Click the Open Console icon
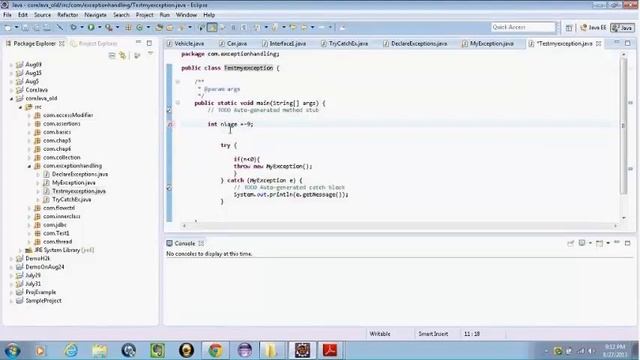640x360 pixels. (x=599, y=243)
